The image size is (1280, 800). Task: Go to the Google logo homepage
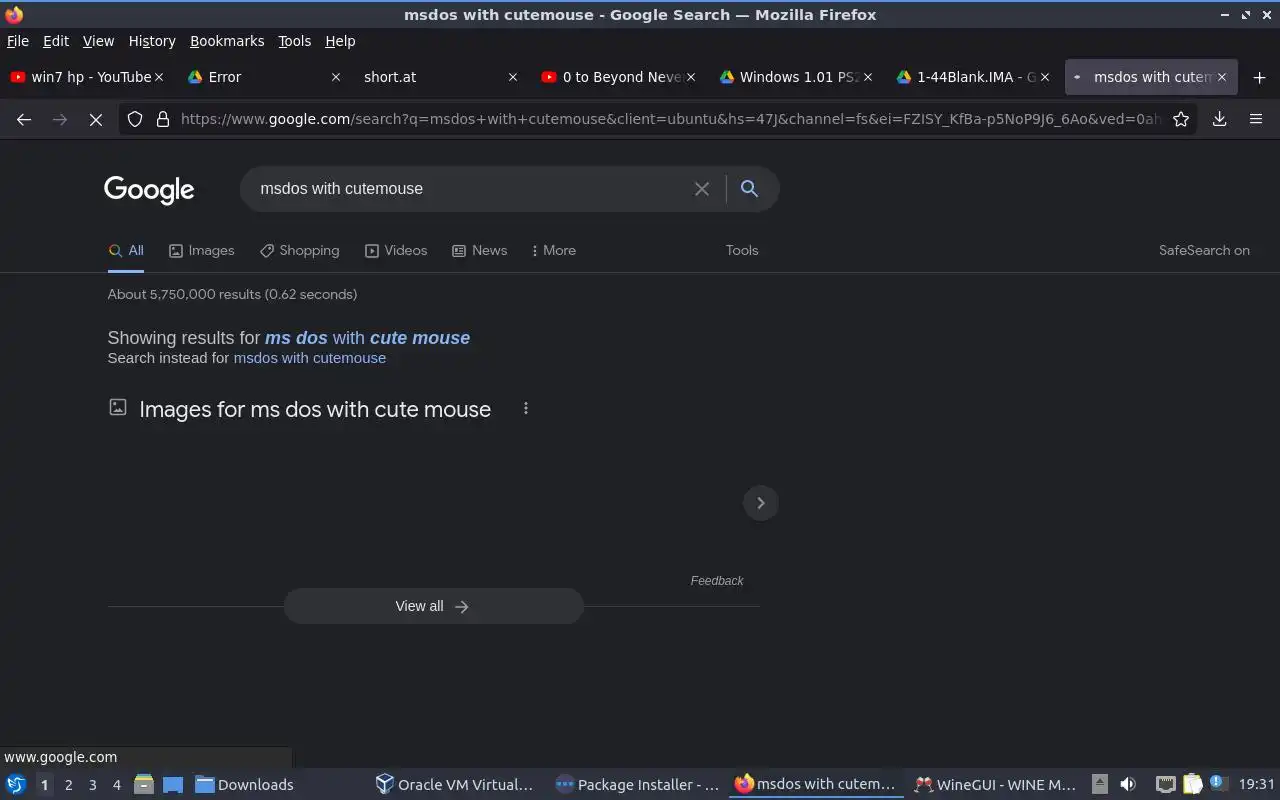click(x=149, y=189)
